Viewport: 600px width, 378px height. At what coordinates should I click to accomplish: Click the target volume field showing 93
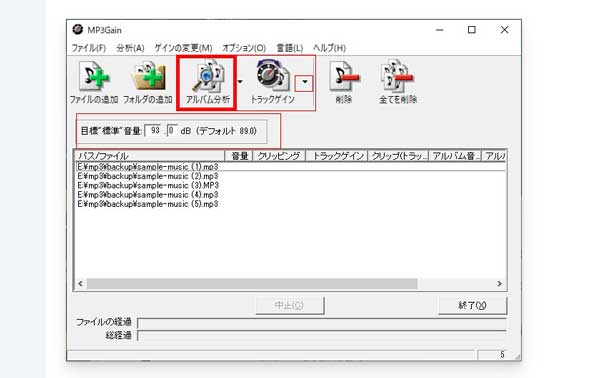click(x=154, y=131)
